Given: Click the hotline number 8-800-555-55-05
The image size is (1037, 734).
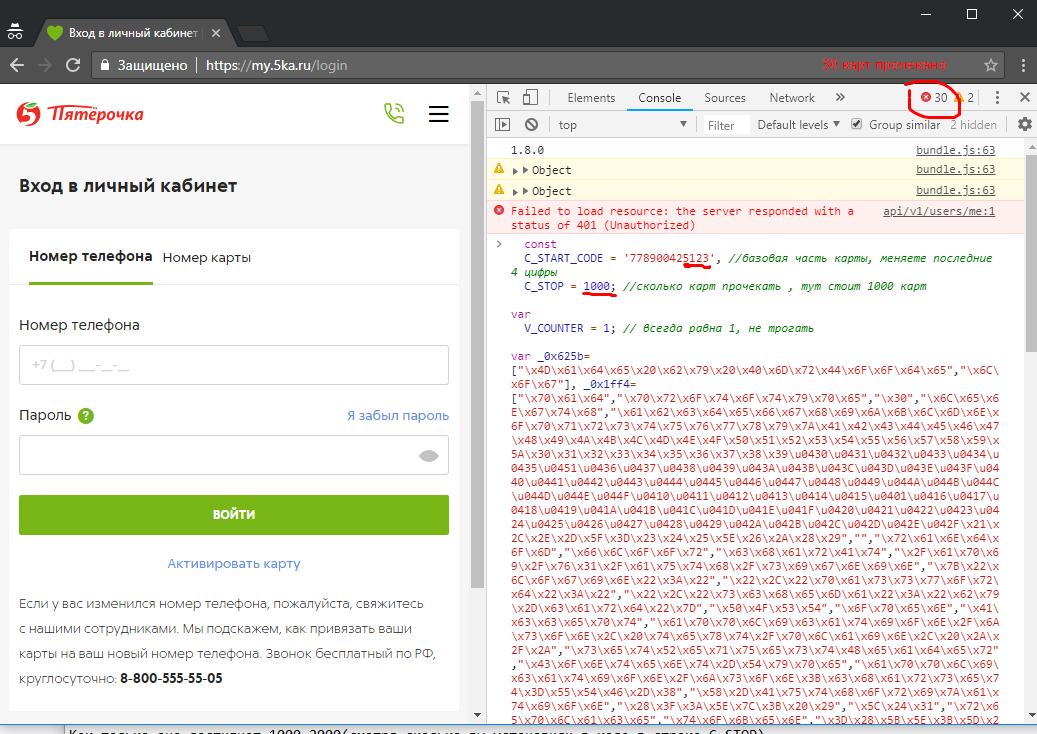Looking at the screenshot, I should tap(171, 678).
